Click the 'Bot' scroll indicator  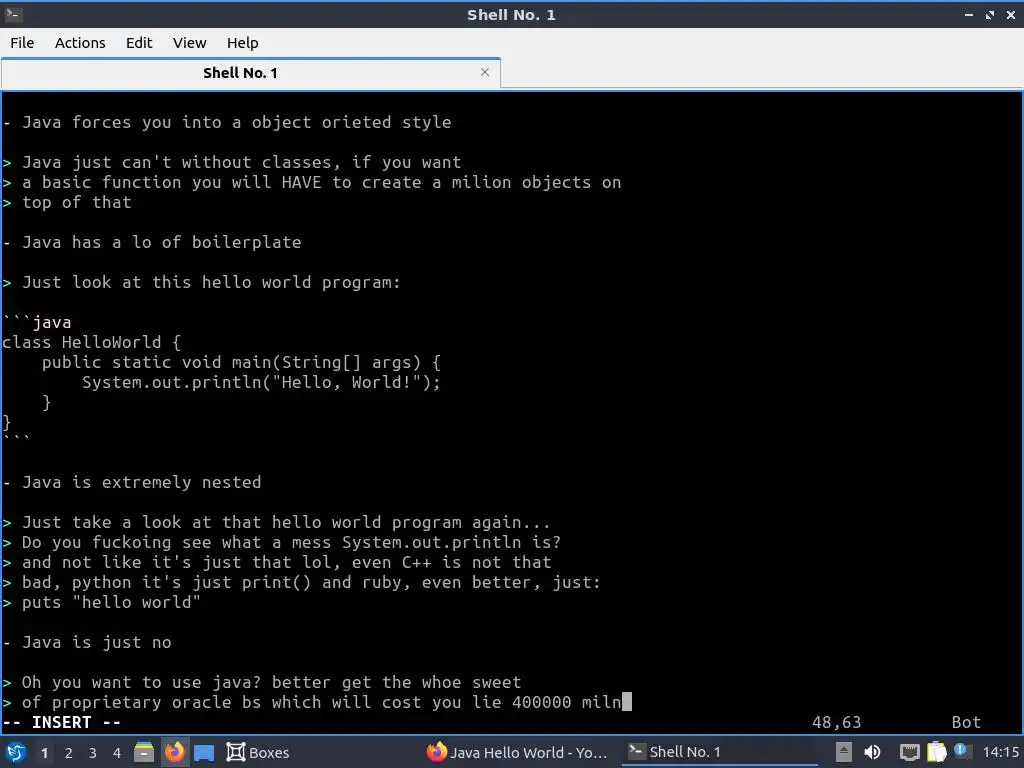coord(966,722)
